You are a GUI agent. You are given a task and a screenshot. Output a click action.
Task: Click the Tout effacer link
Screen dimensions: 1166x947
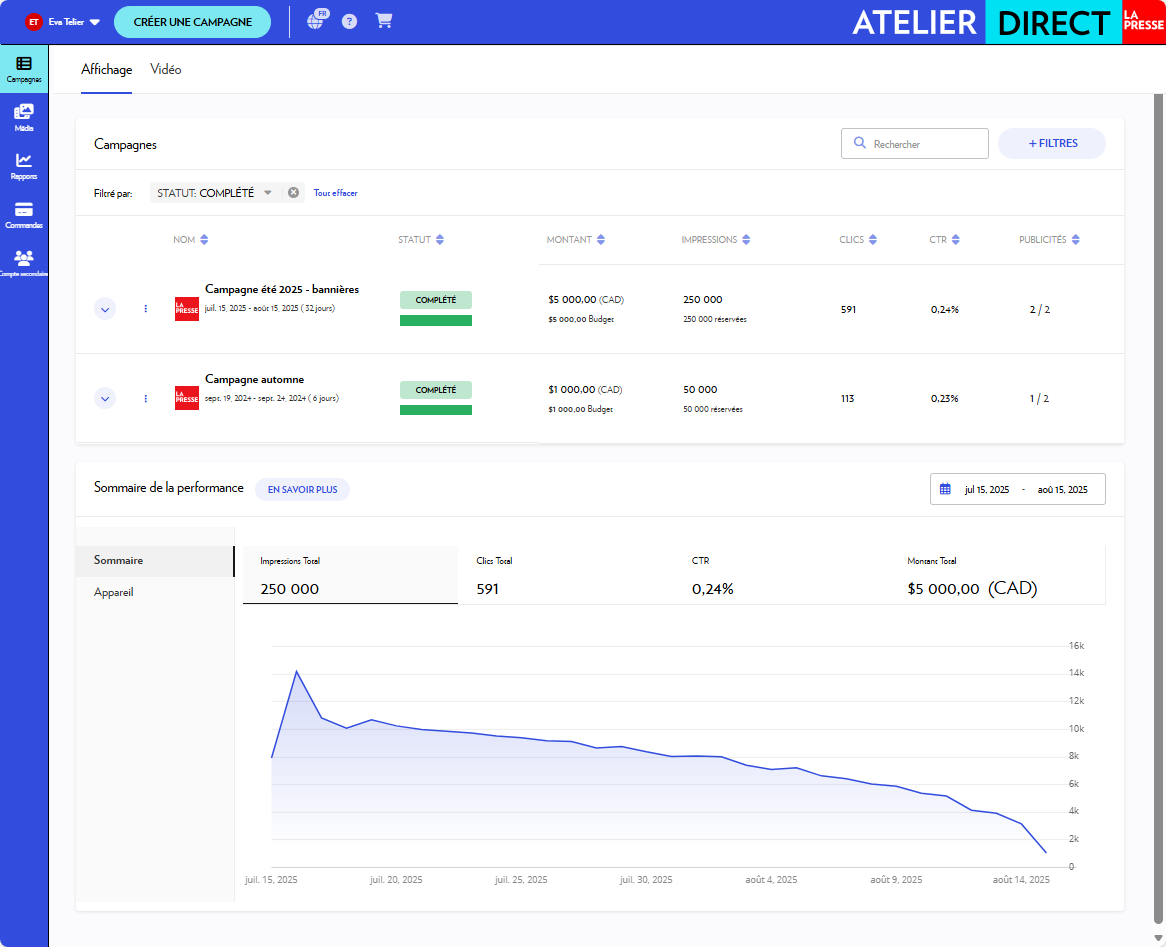tap(335, 193)
